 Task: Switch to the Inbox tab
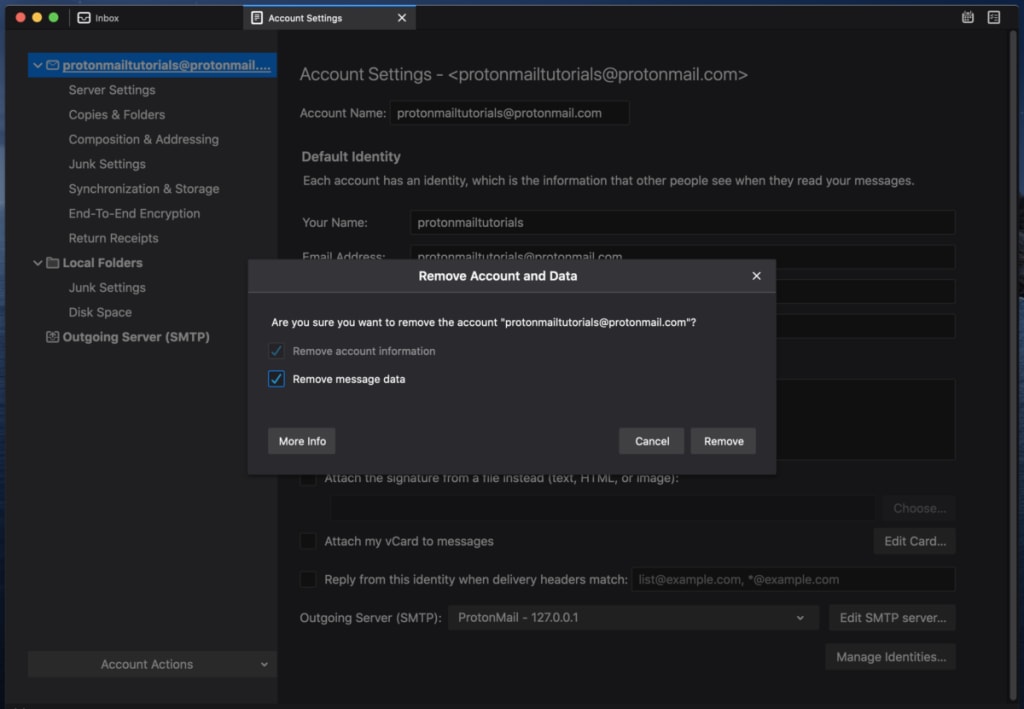[155, 18]
